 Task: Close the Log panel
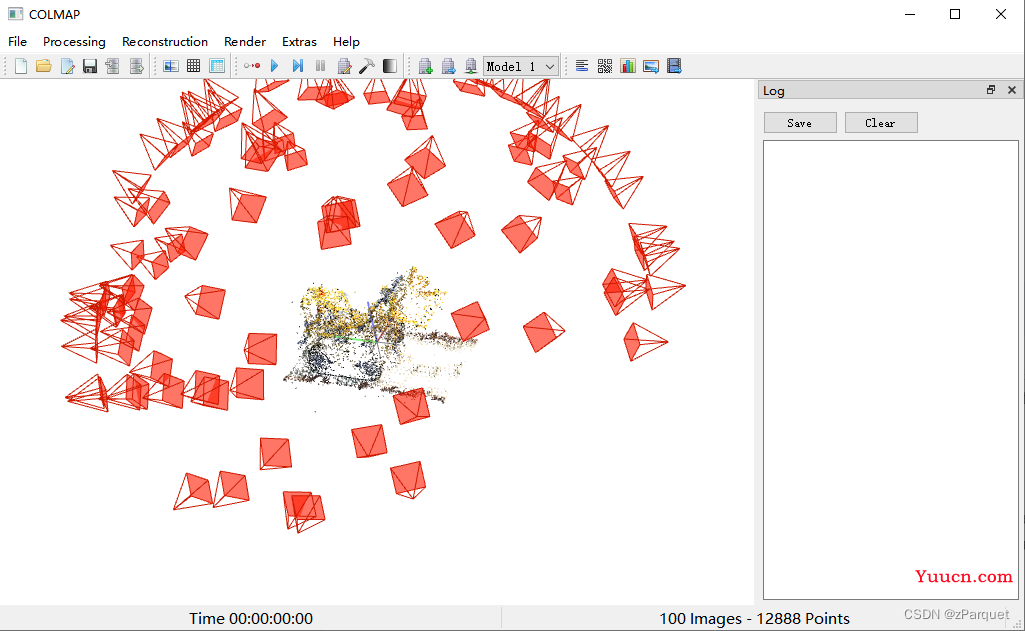click(1012, 90)
